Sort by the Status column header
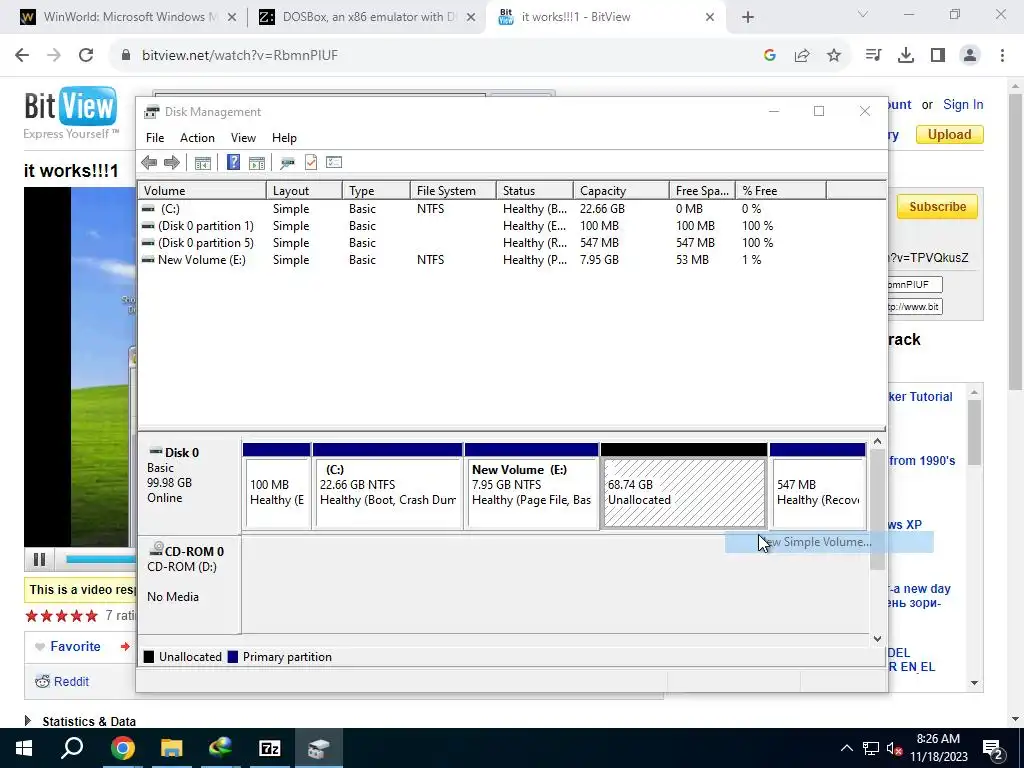The width and height of the screenshot is (1024, 768). coord(535,191)
